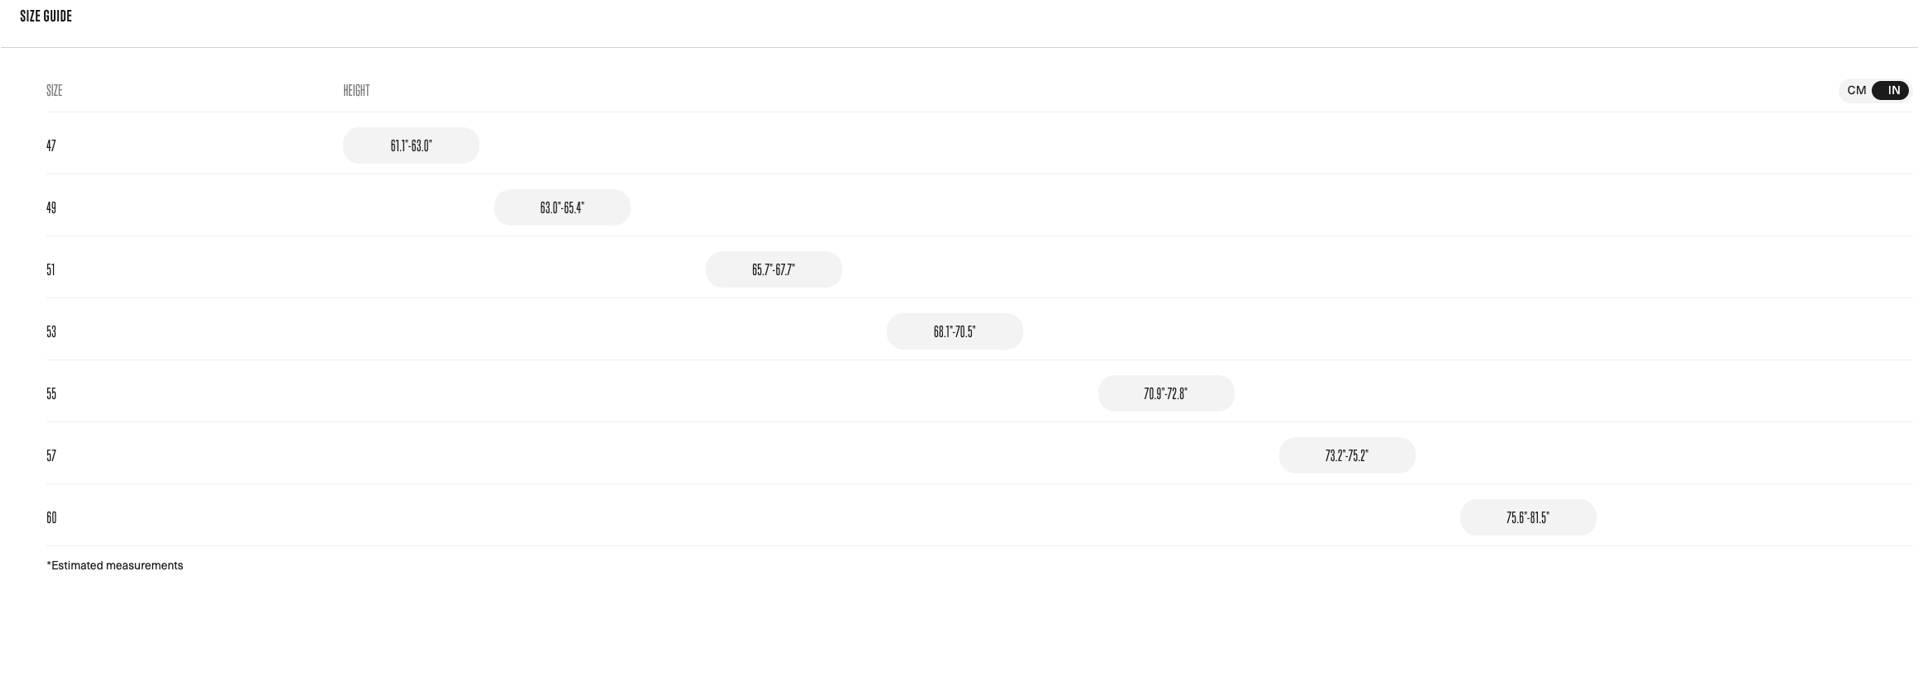Click the 63.0"-65.4" height pill
The image size is (1920, 676).
[562, 208]
